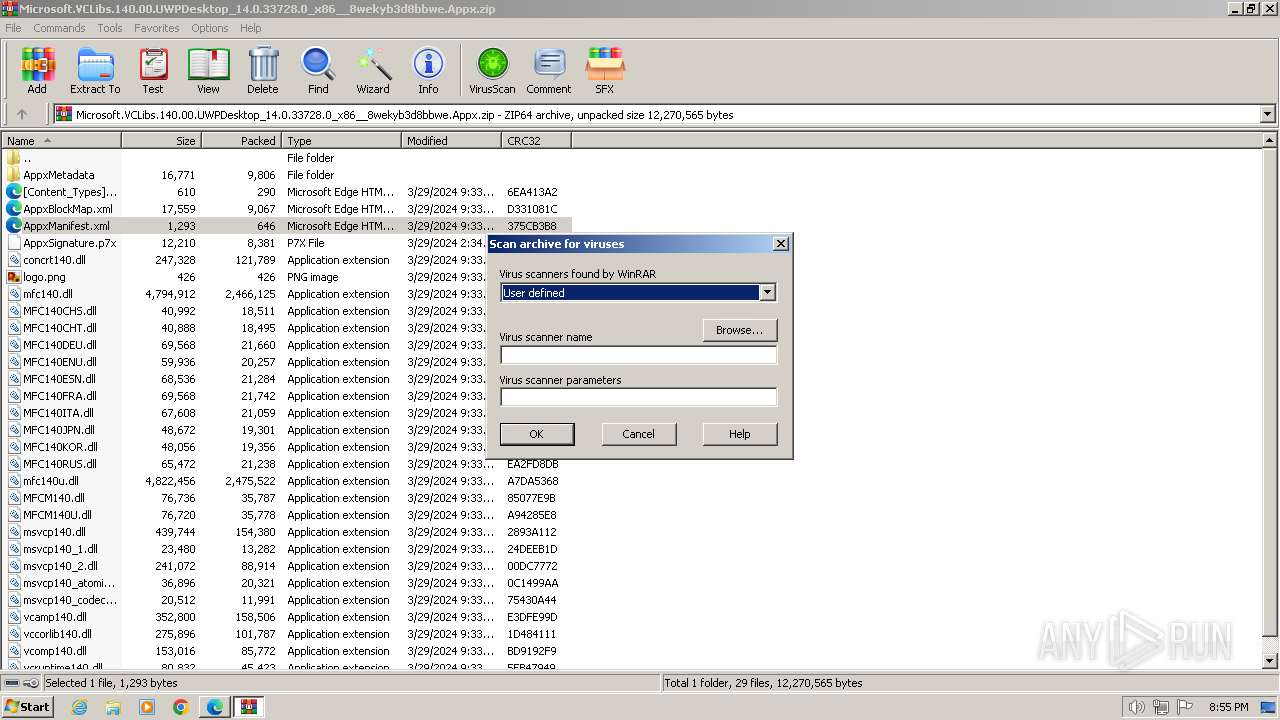Sort by the Packed column header

point(241,141)
